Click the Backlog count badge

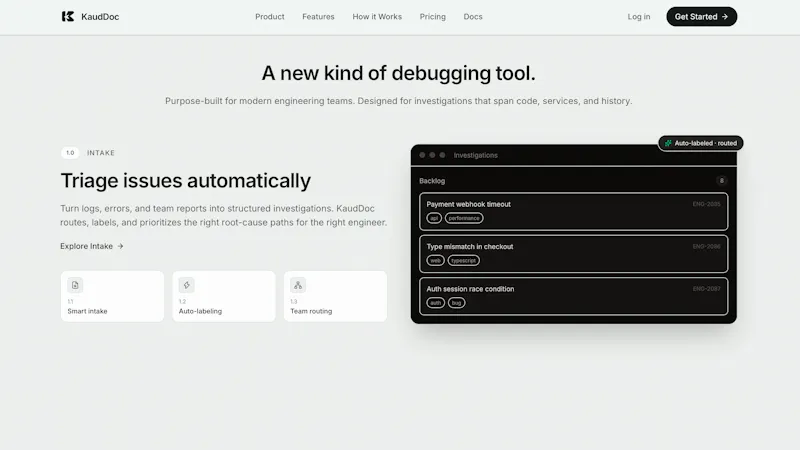(x=721, y=181)
